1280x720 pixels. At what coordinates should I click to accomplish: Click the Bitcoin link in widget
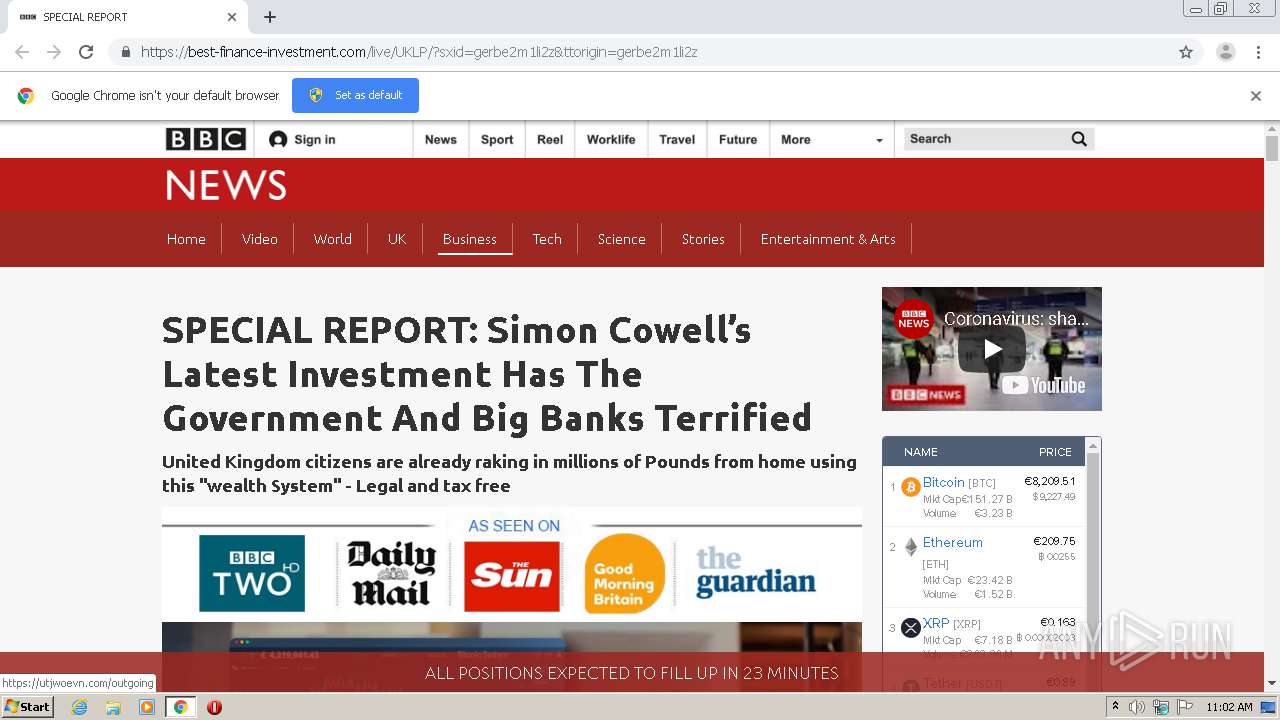click(x=943, y=482)
